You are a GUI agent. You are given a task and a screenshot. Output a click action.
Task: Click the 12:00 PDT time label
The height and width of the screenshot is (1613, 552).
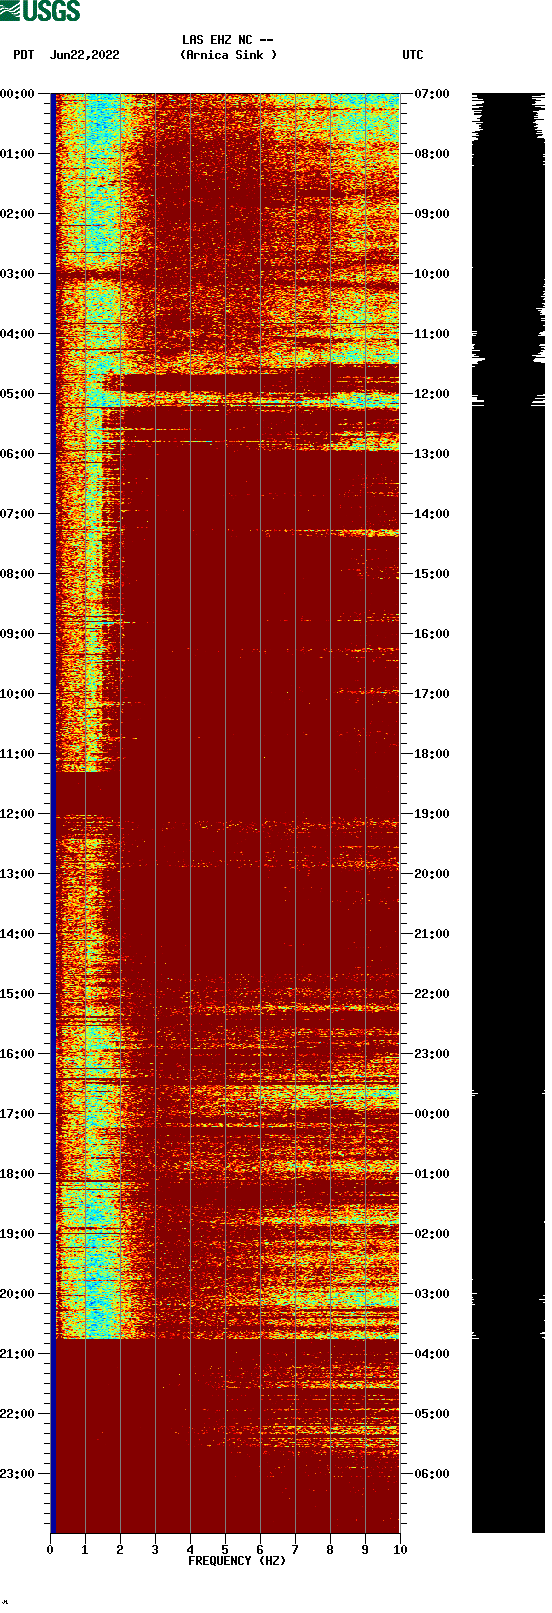tap(18, 814)
